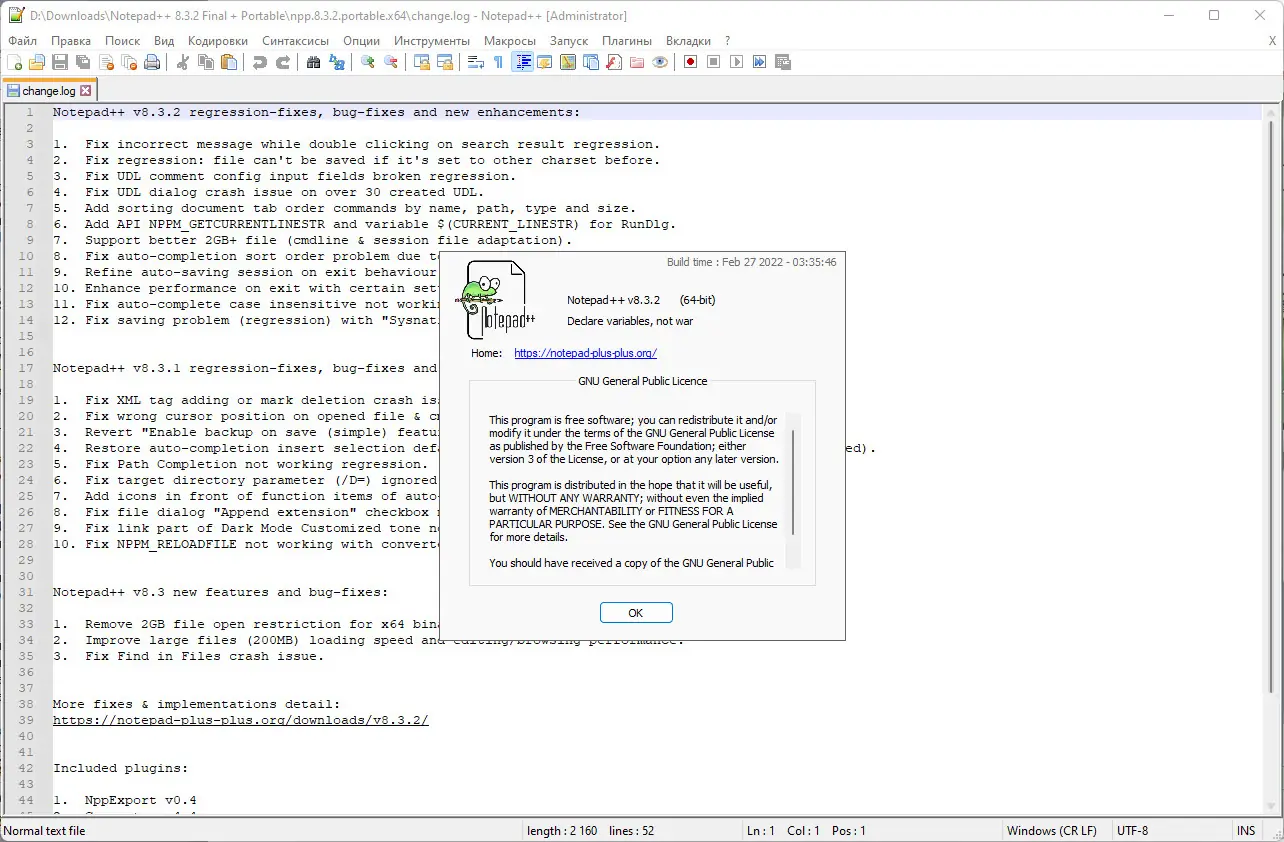Screen dimensions: 1284x842
Task: Start macro recording with the red dot
Action: click(691, 62)
